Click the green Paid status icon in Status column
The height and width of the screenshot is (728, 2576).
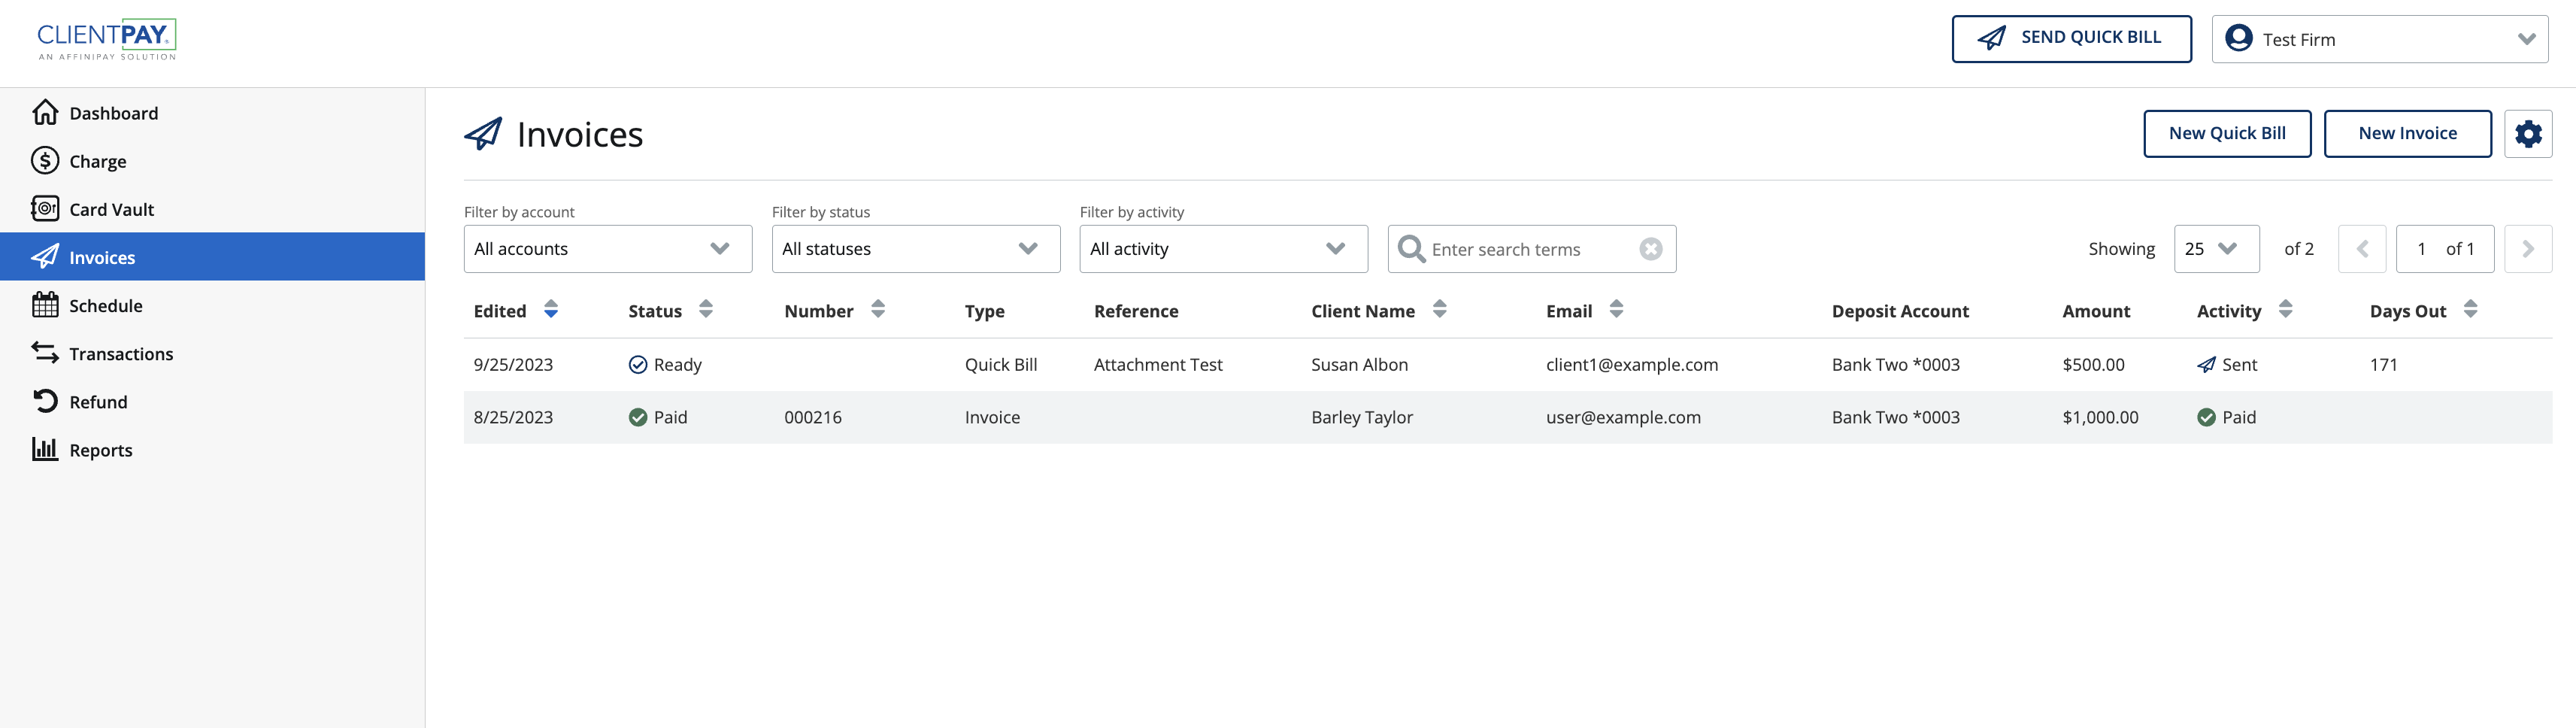[x=638, y=417]
